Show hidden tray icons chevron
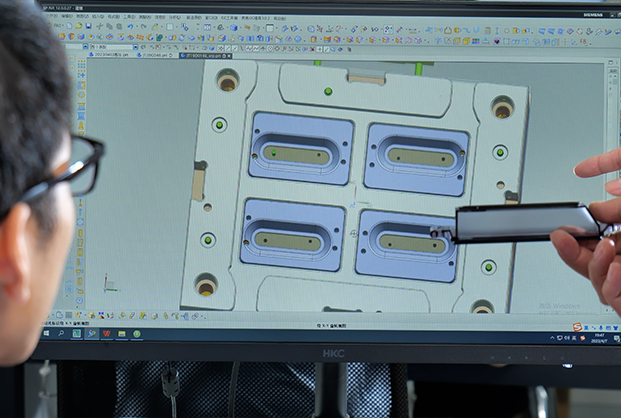 [552, 338]
